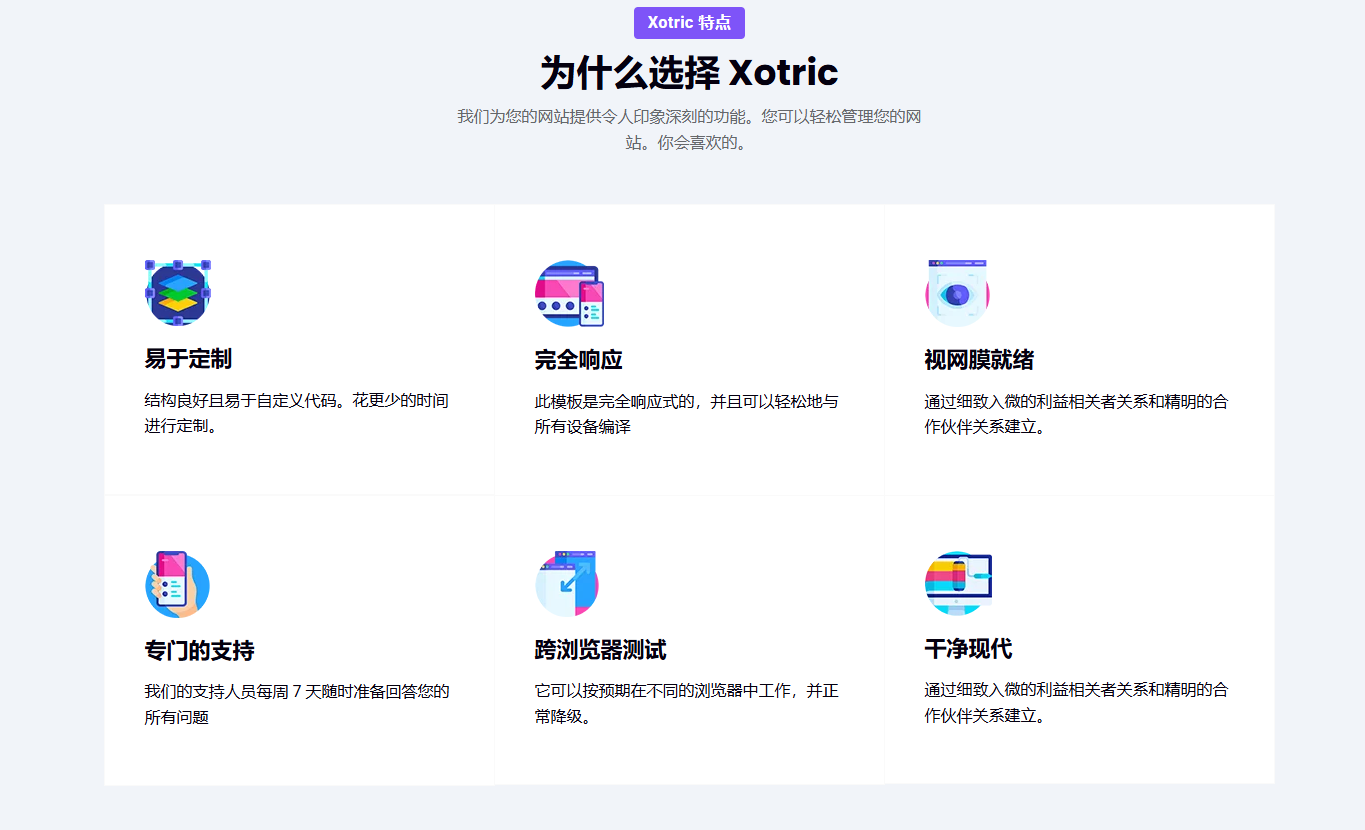Select the 干净现代 card title
This screenshot has height=830, width=1365.
pyautogui.click(x=968, y=649)
